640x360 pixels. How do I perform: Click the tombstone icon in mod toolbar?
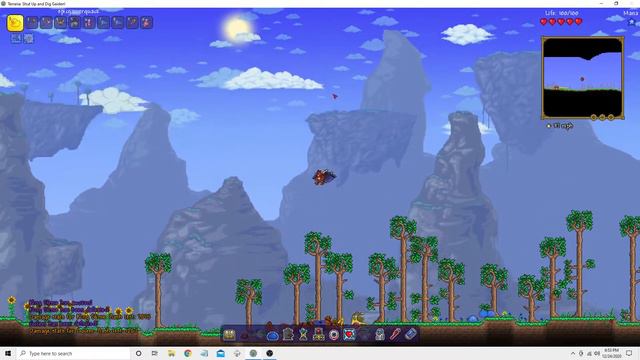tap(288, 335)
